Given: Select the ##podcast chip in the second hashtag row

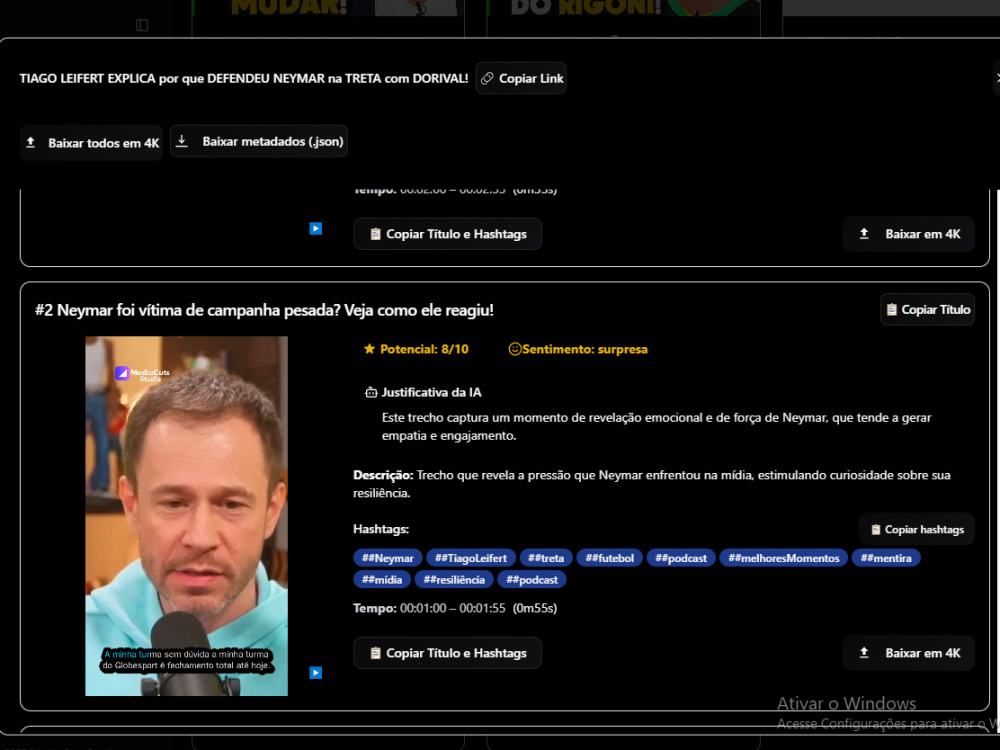Looking at the screenshot, I should [532, 580].
